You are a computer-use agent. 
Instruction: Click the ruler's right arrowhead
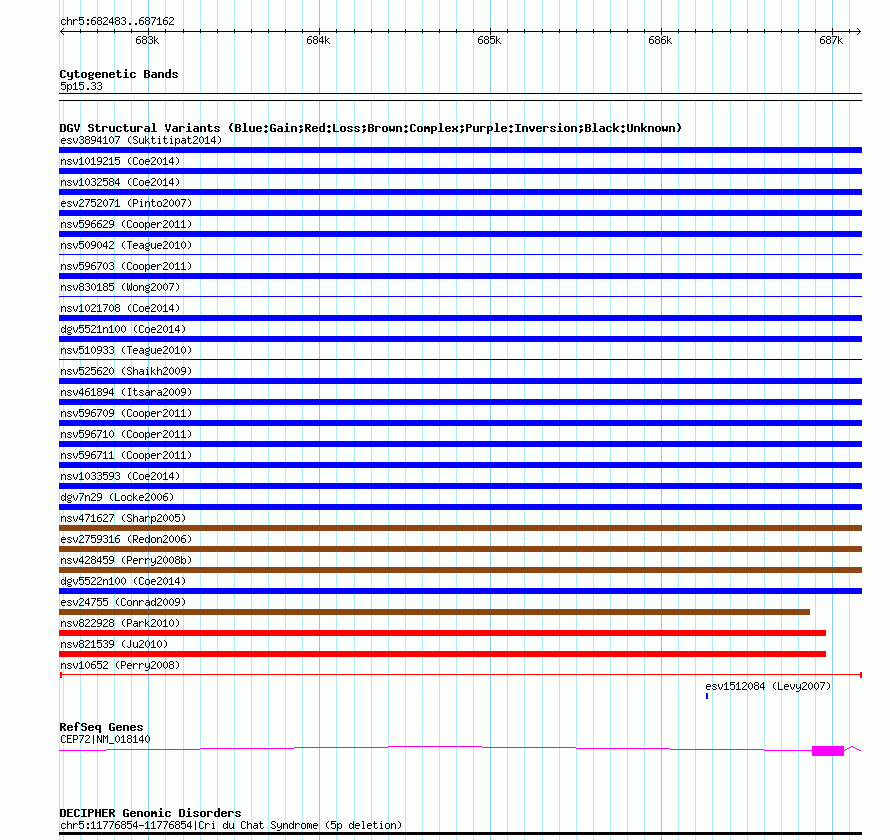[859, 31]
